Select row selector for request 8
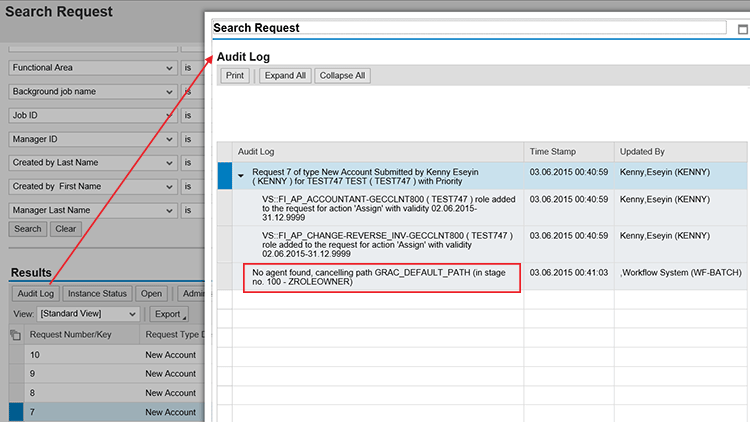 [x=15, y=393]
